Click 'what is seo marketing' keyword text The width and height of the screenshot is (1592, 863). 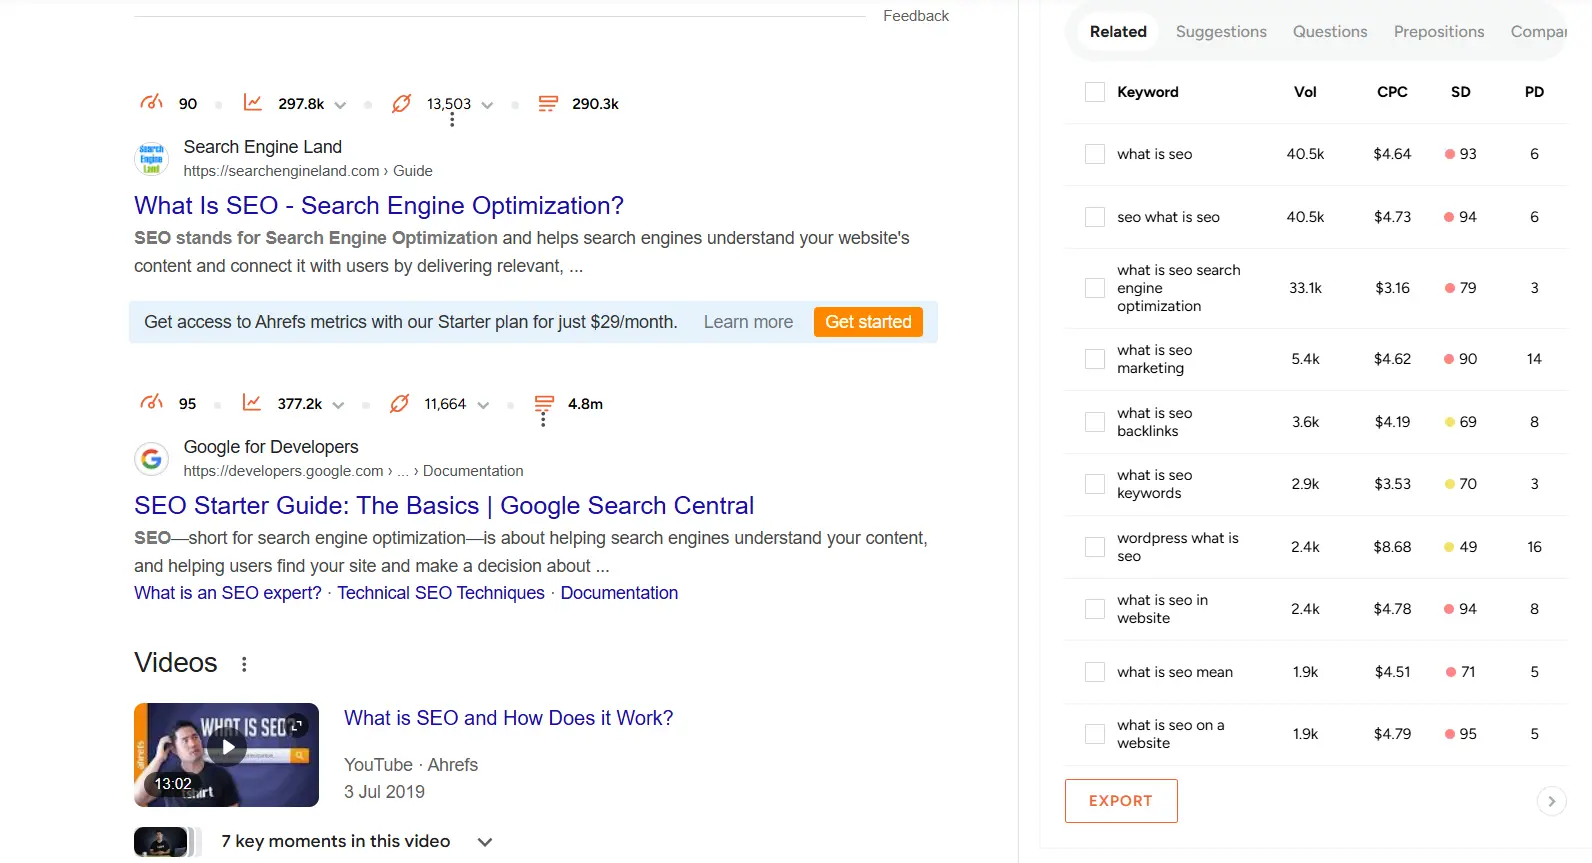[x=1155, y=359]
